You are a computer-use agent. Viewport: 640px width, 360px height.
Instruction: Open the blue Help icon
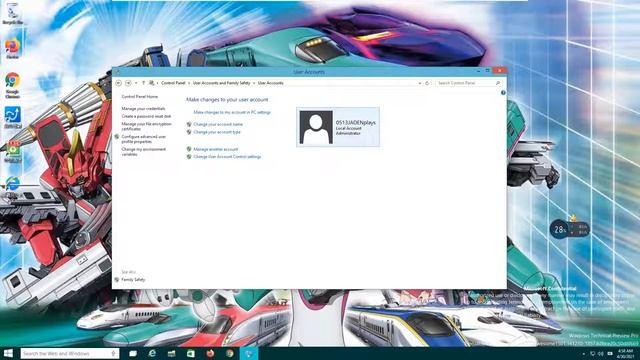pyautogui.click(x=503, y=93)
